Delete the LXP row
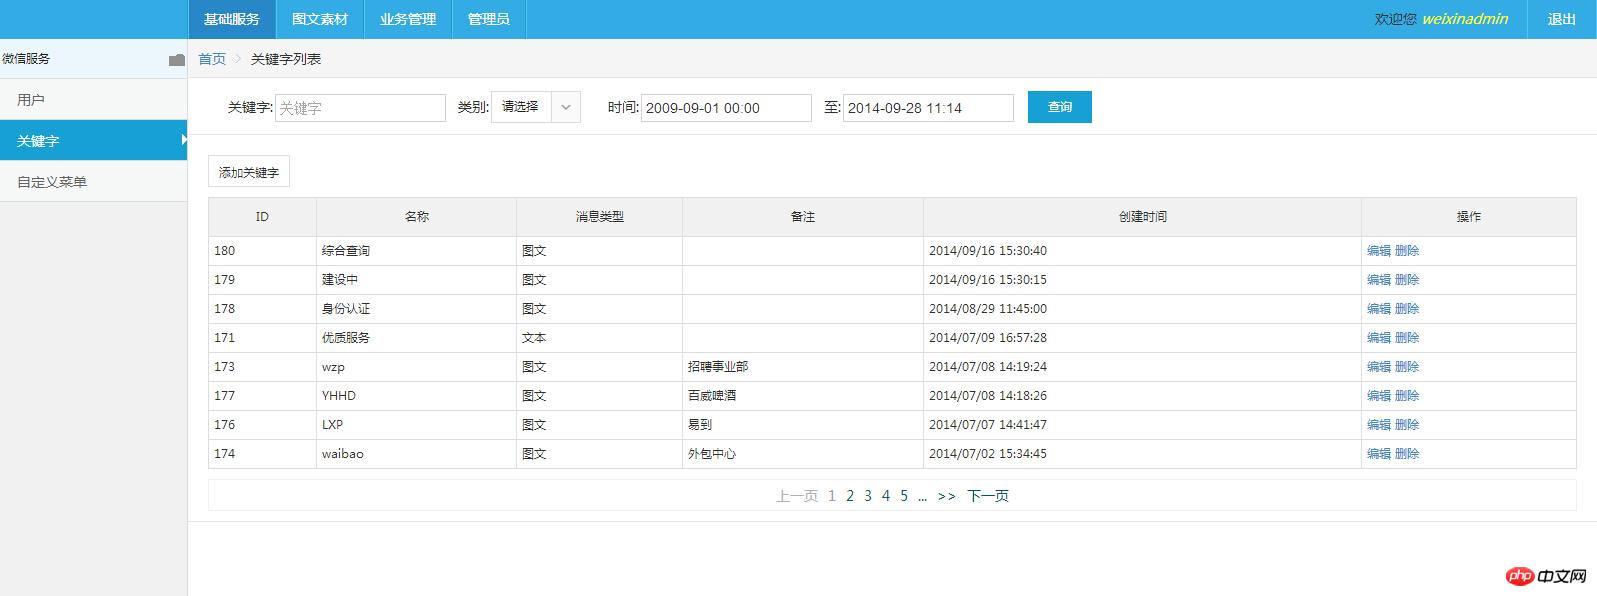Image resolution: width=1597 pixels, height=596 pixels. click(x=1407, y=425)
